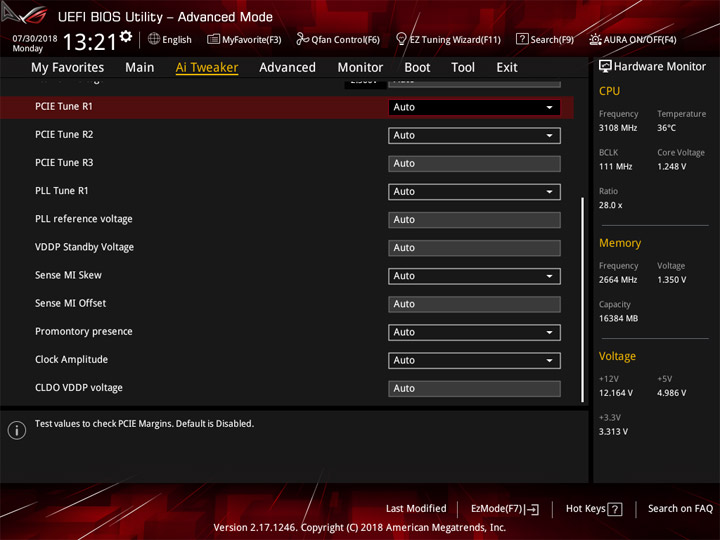The height and width of the screenshot is (540, 720).
Task: Select the Clock Amplitude label
Action: [x=71, y=360]
